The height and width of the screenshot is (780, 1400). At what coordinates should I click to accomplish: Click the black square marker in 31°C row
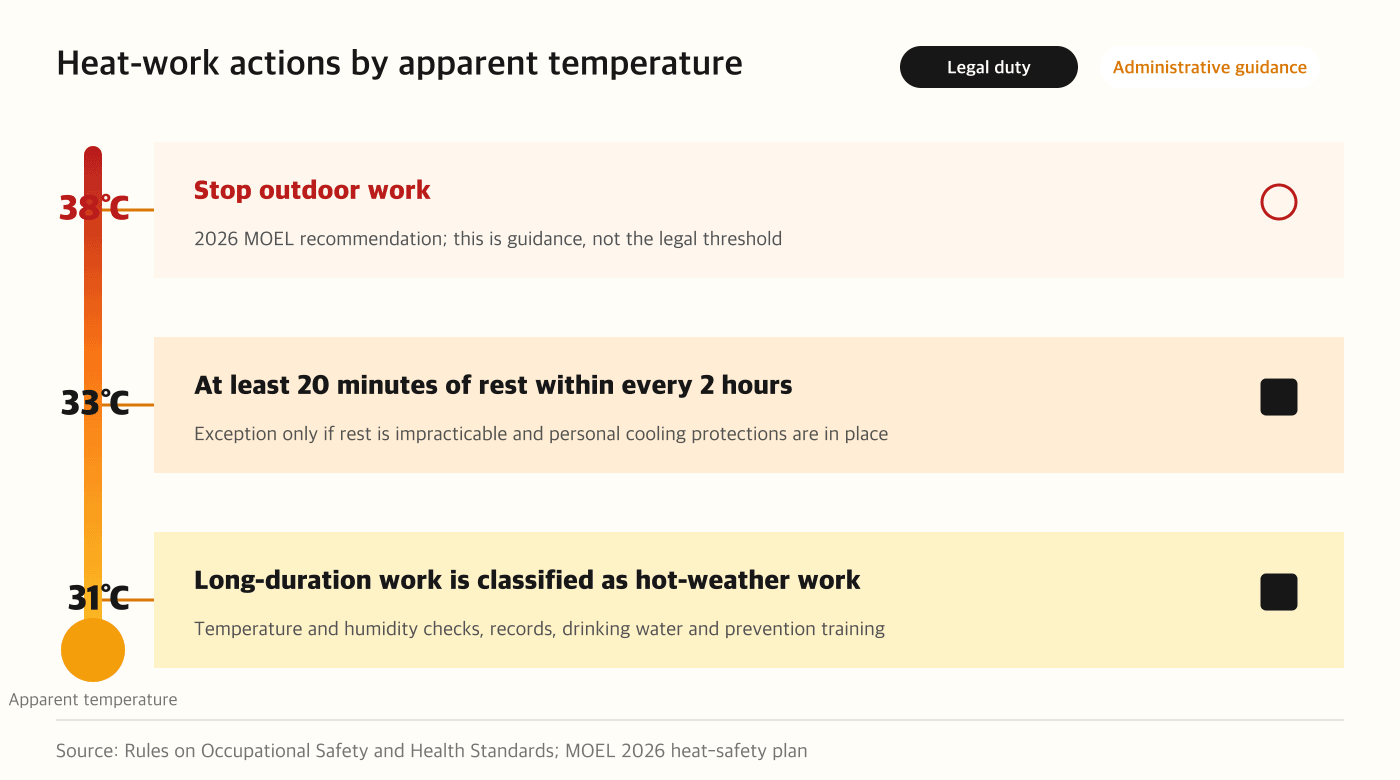coord(1278,592)
